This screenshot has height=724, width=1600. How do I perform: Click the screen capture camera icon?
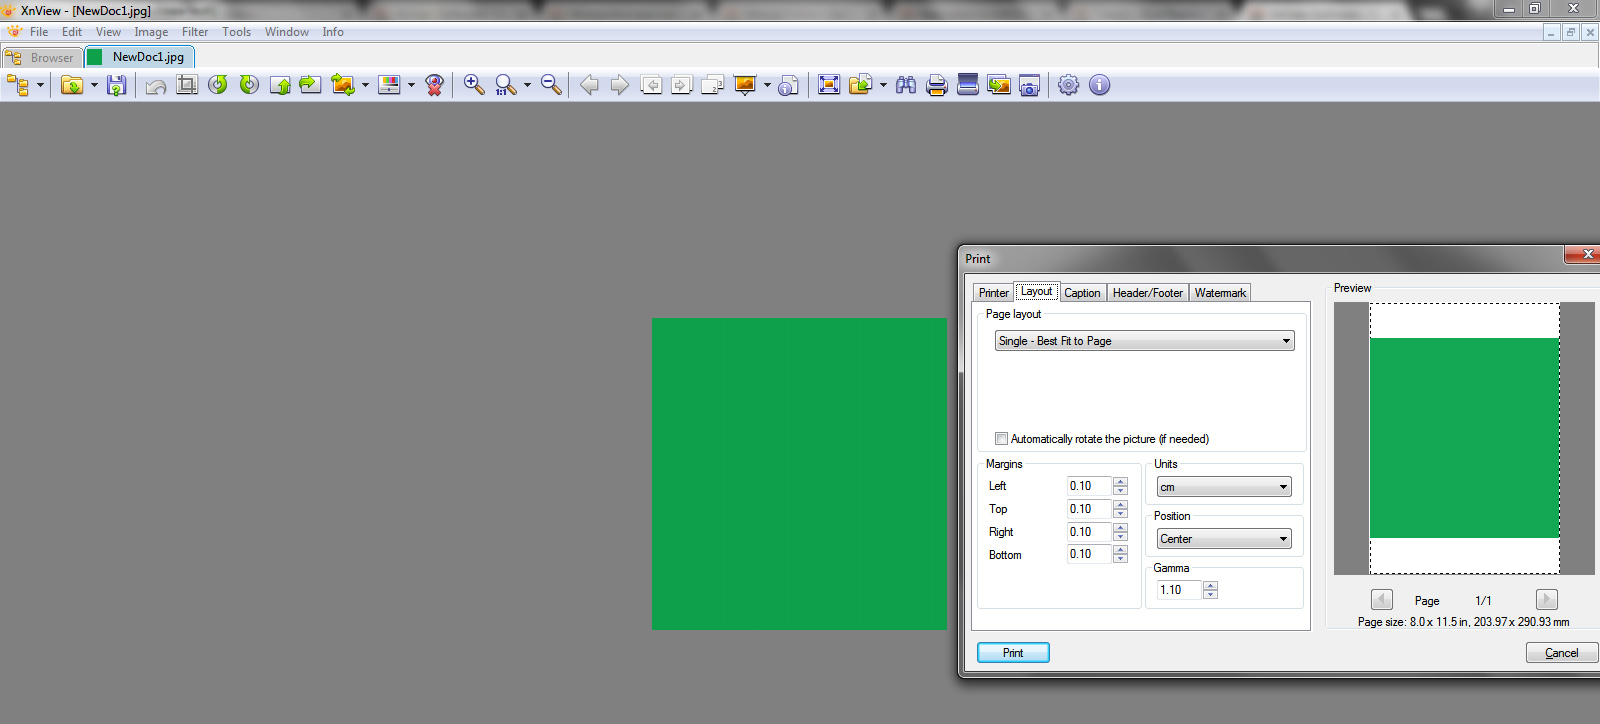(x=1030, y=85)
